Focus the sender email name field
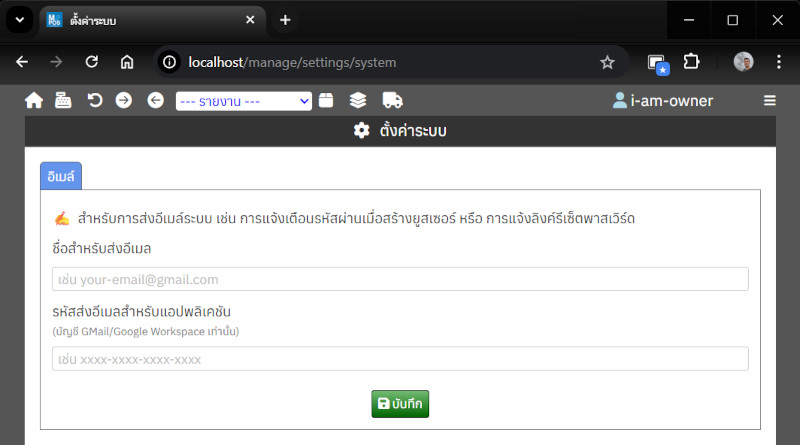Viewport: 800px width, 445px height. click(x=400, y=279)
